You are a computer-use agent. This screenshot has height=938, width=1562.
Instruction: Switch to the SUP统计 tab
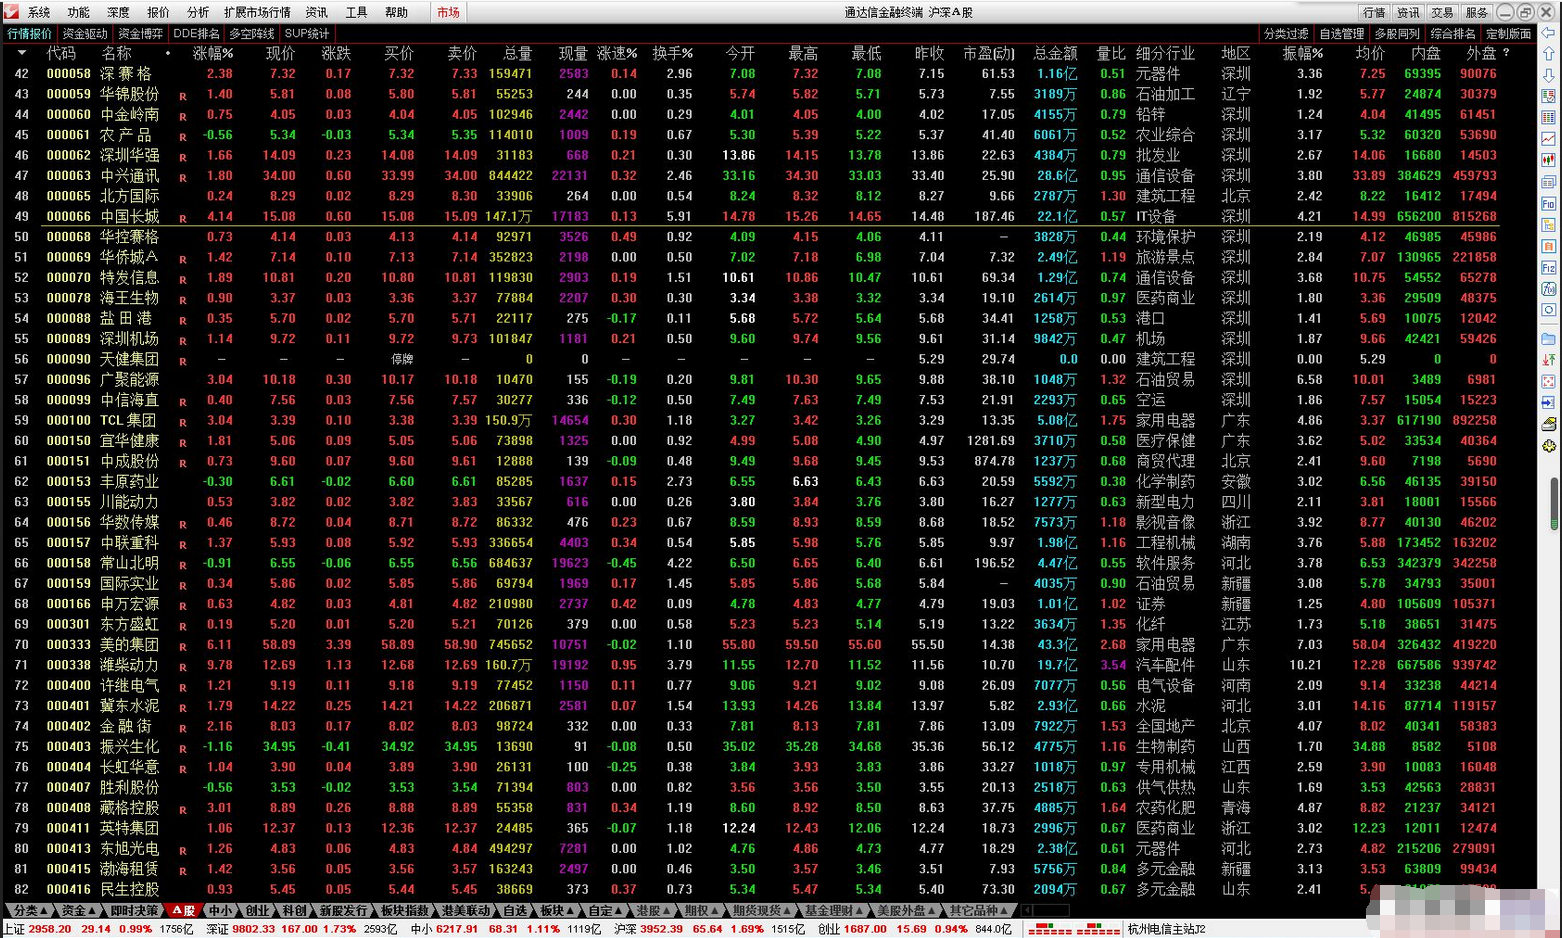pyautogui.click(x=307, y=33)
